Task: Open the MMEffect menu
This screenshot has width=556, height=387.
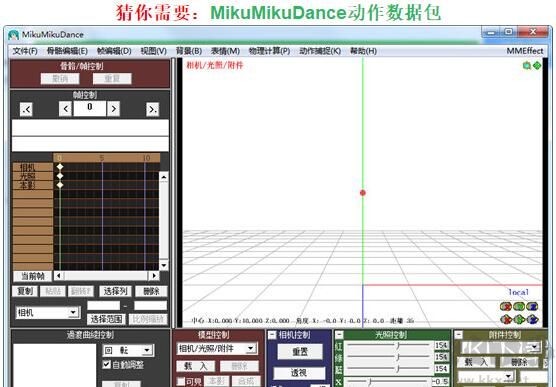Action: pyautogui.click(x=525, y=51)
